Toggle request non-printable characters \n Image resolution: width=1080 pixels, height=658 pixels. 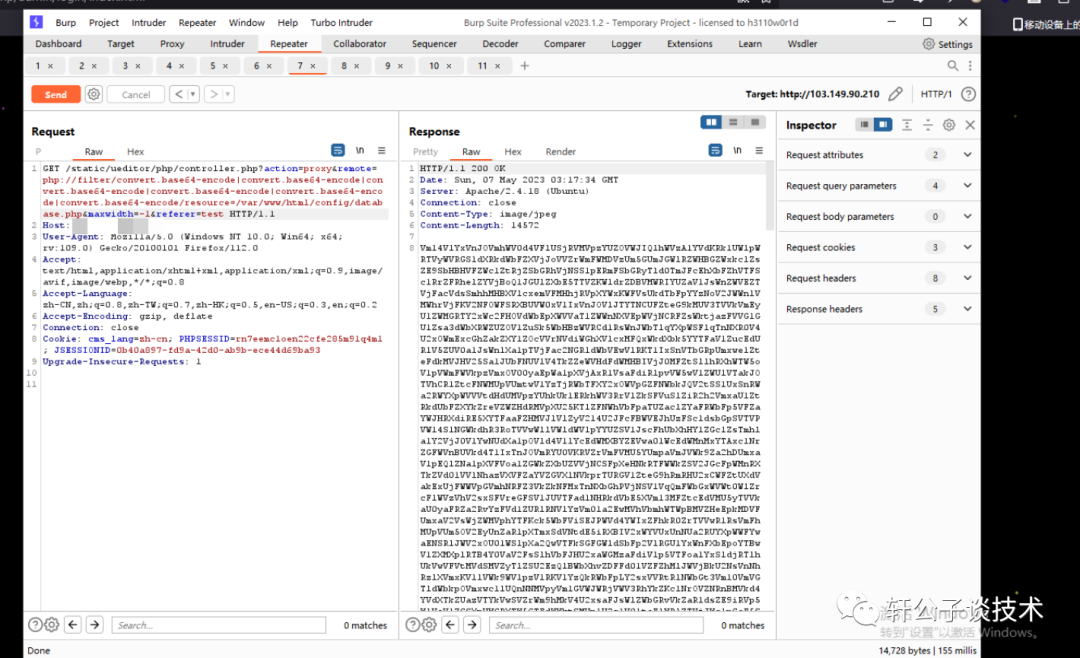[x=360, y=150]
